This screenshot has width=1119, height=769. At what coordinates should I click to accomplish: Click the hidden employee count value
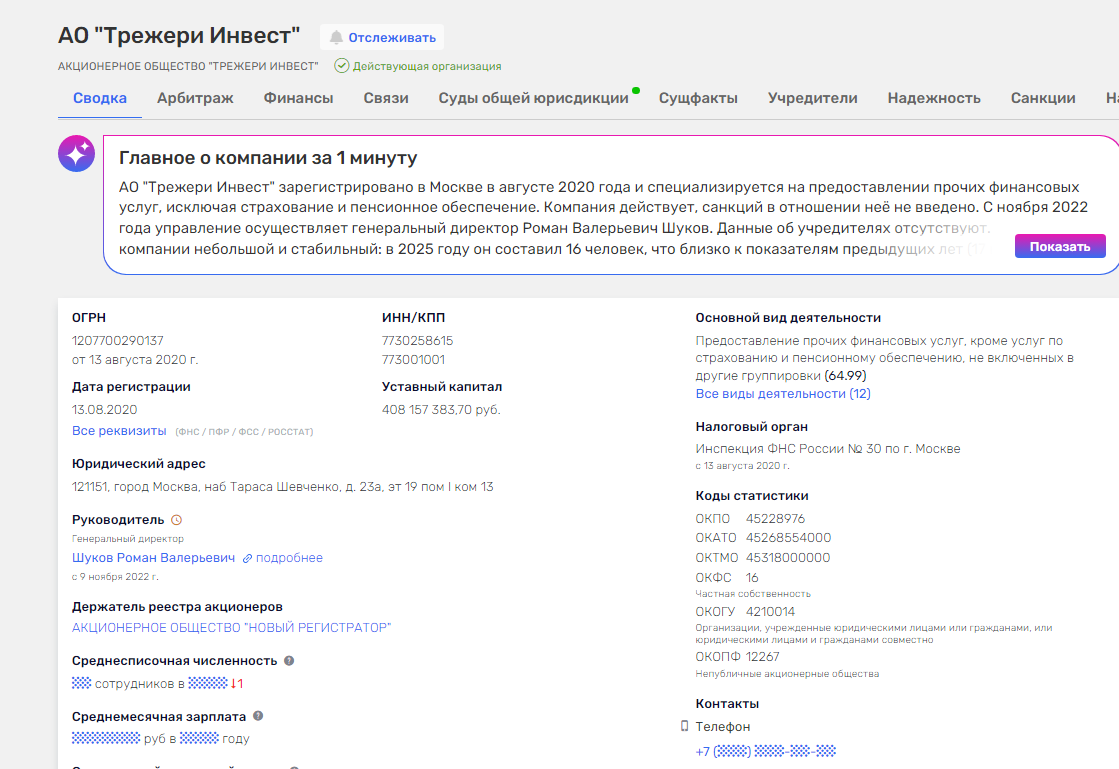81,683
